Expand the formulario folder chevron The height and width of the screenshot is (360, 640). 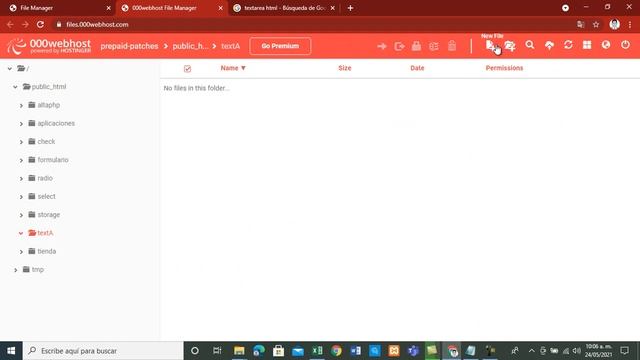(21, 160)
